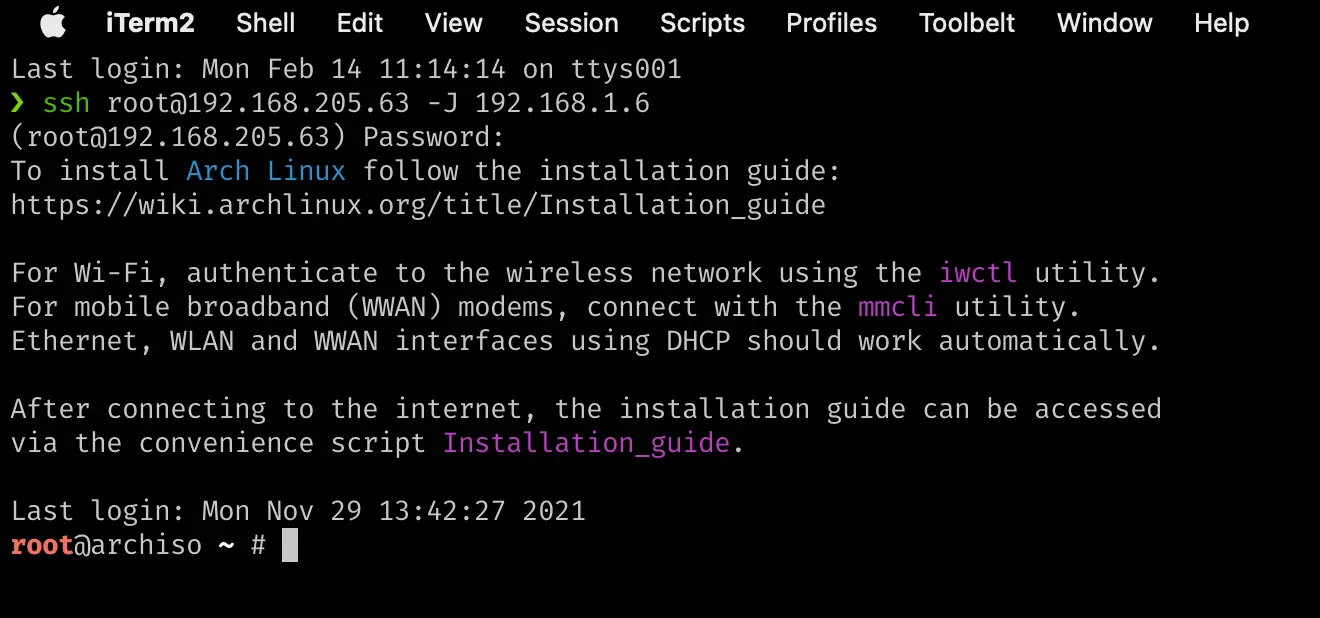
Task: Open the Shell menu
Action: pos(264,22)
